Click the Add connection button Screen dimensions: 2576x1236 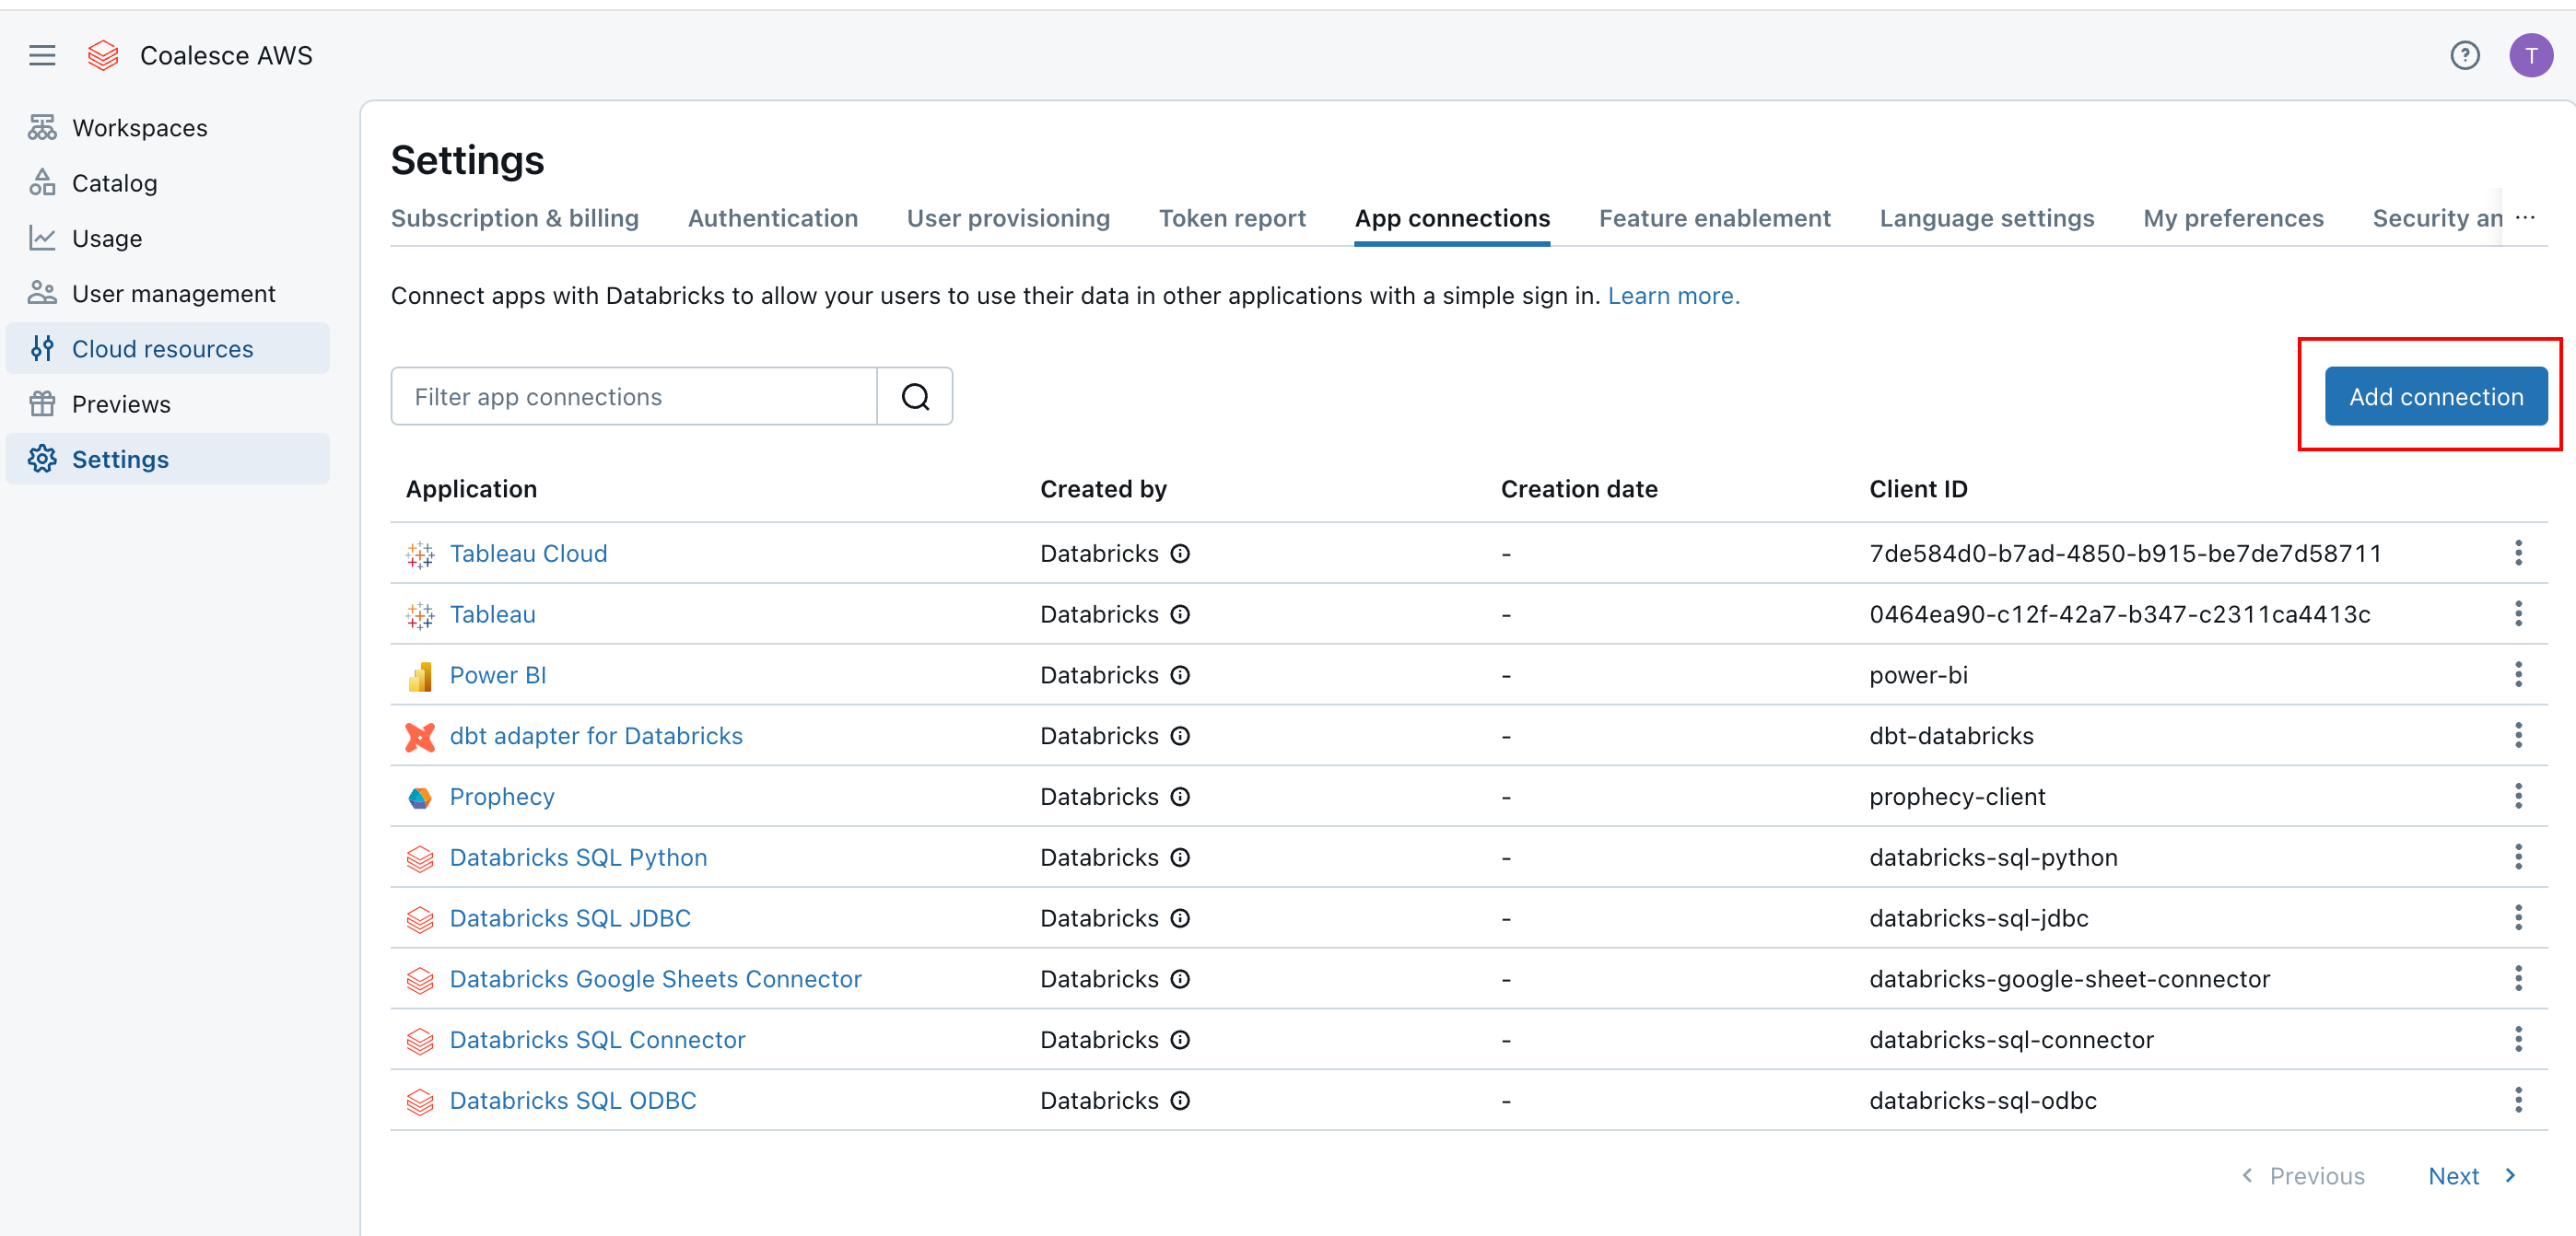(2436, 397)
